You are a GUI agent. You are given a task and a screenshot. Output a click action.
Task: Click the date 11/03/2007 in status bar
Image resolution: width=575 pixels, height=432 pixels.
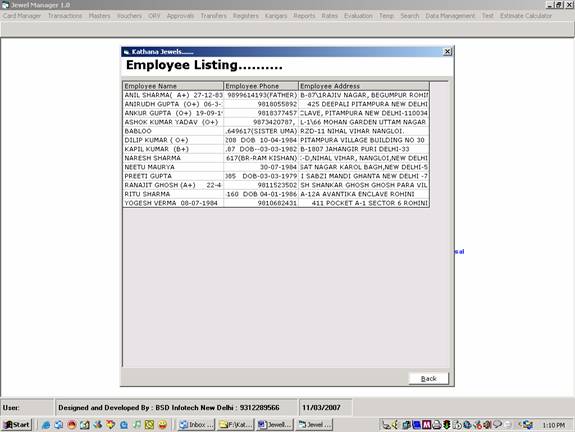pyautogui.click(x=321, y=407)
